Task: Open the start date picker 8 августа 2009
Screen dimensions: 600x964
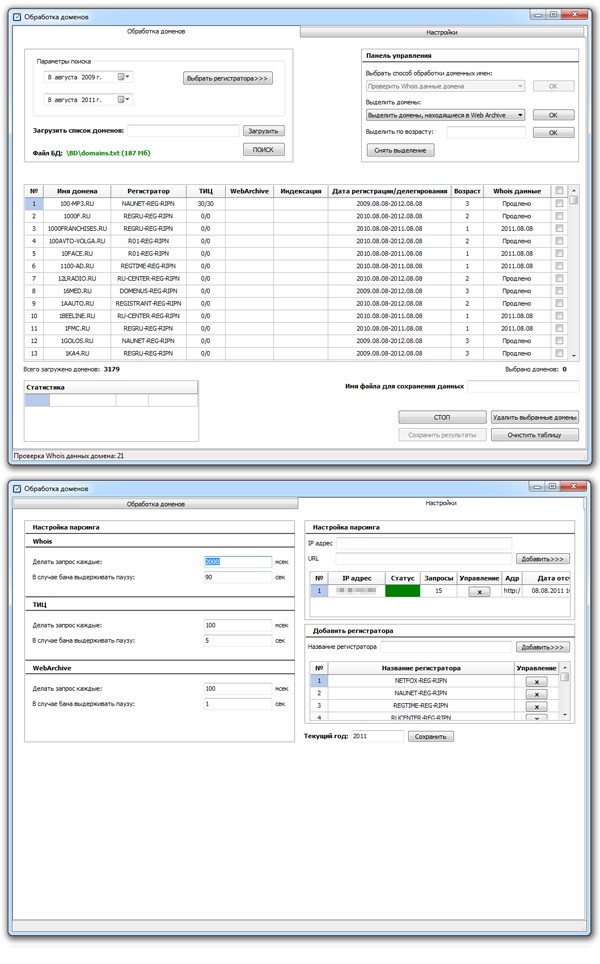Action: tap(124, 77)
